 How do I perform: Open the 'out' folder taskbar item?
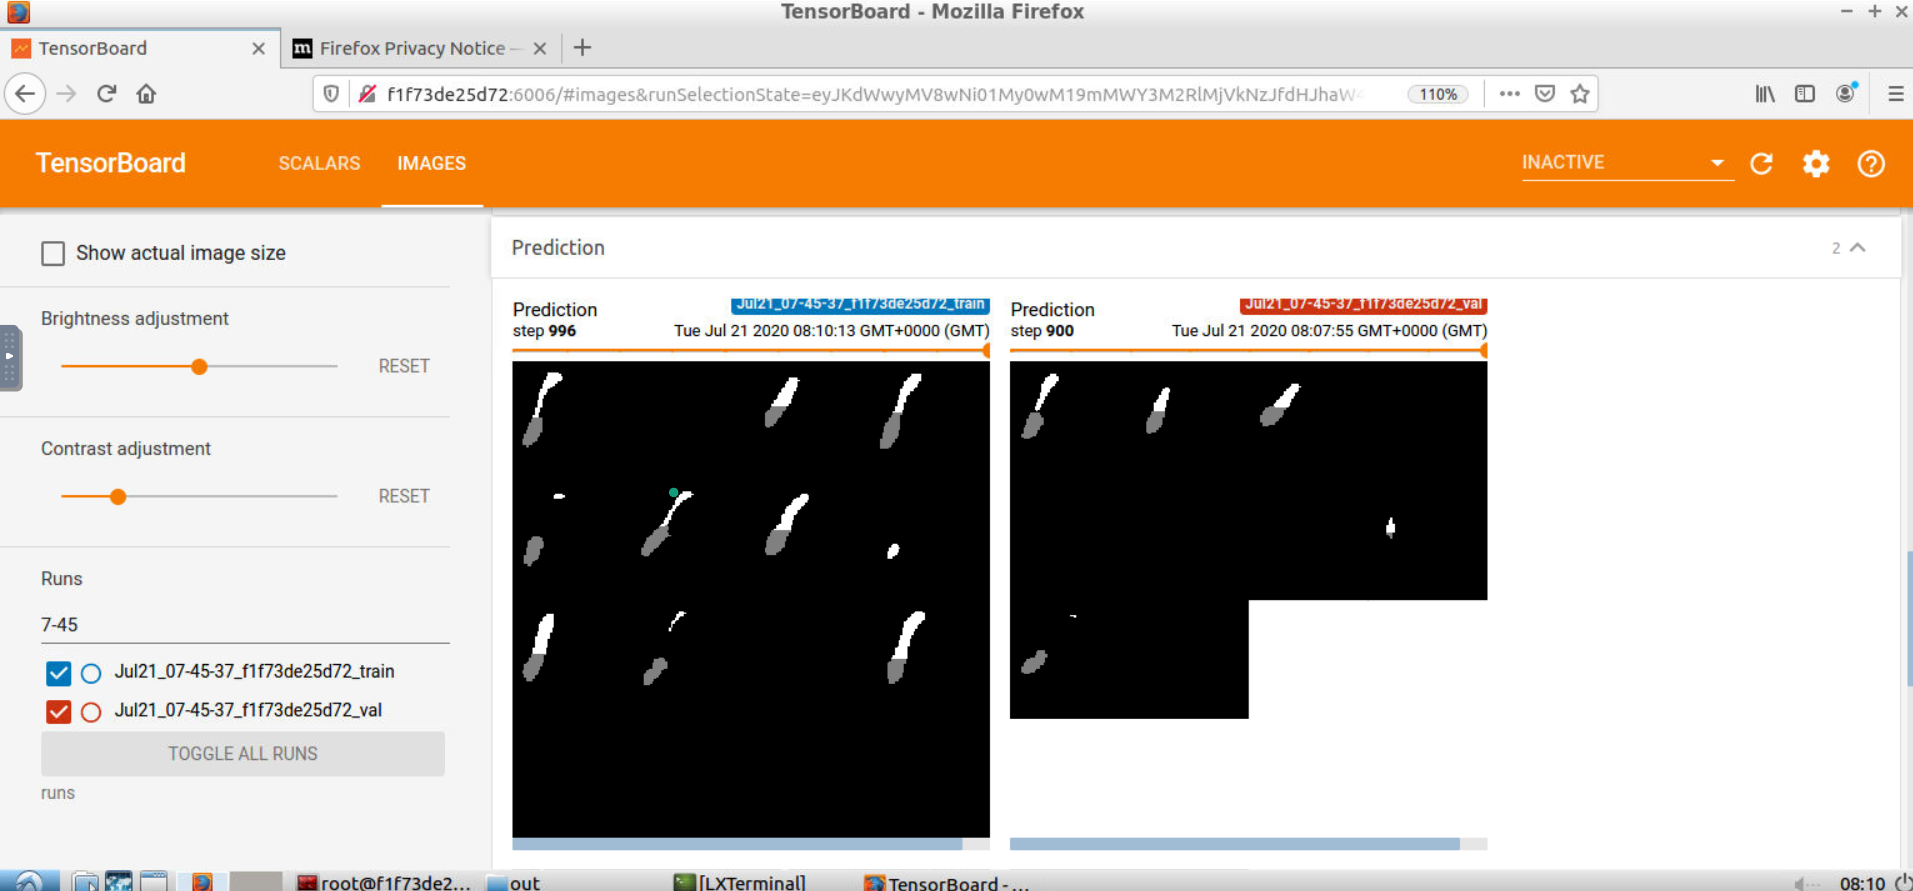tap(514, 882)
